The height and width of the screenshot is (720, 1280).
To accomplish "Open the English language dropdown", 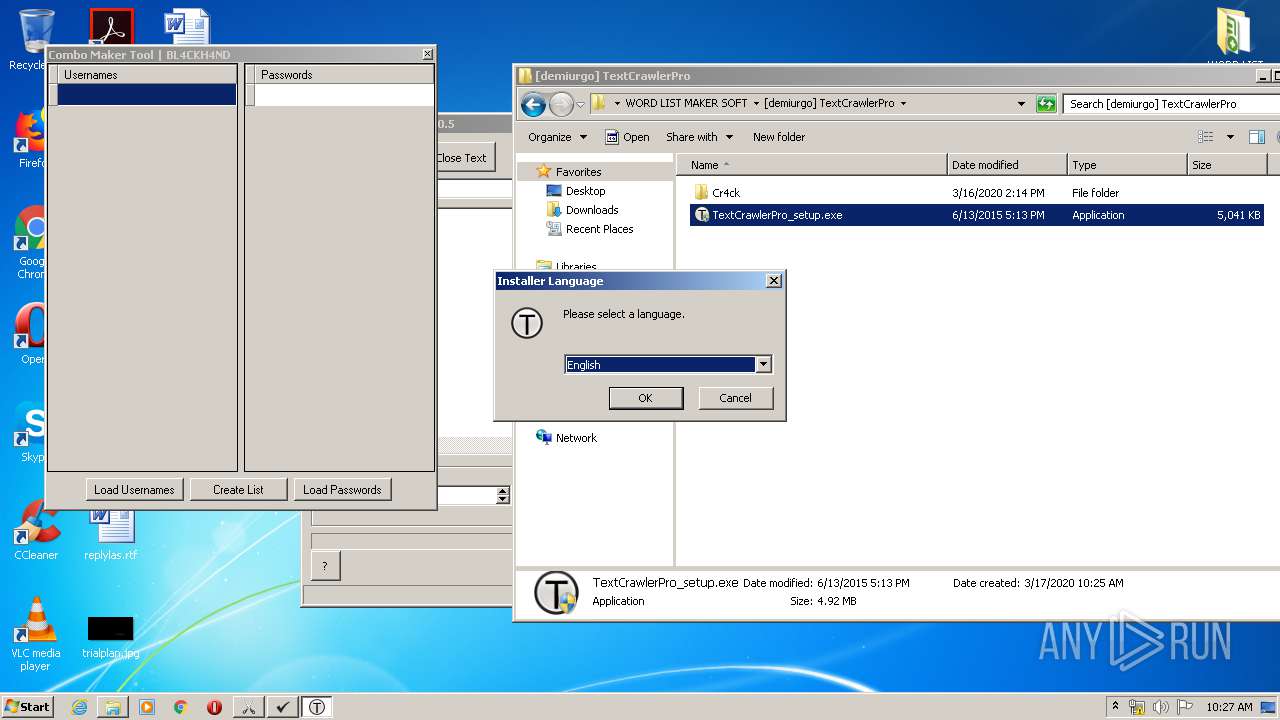I will click(763, 365).
